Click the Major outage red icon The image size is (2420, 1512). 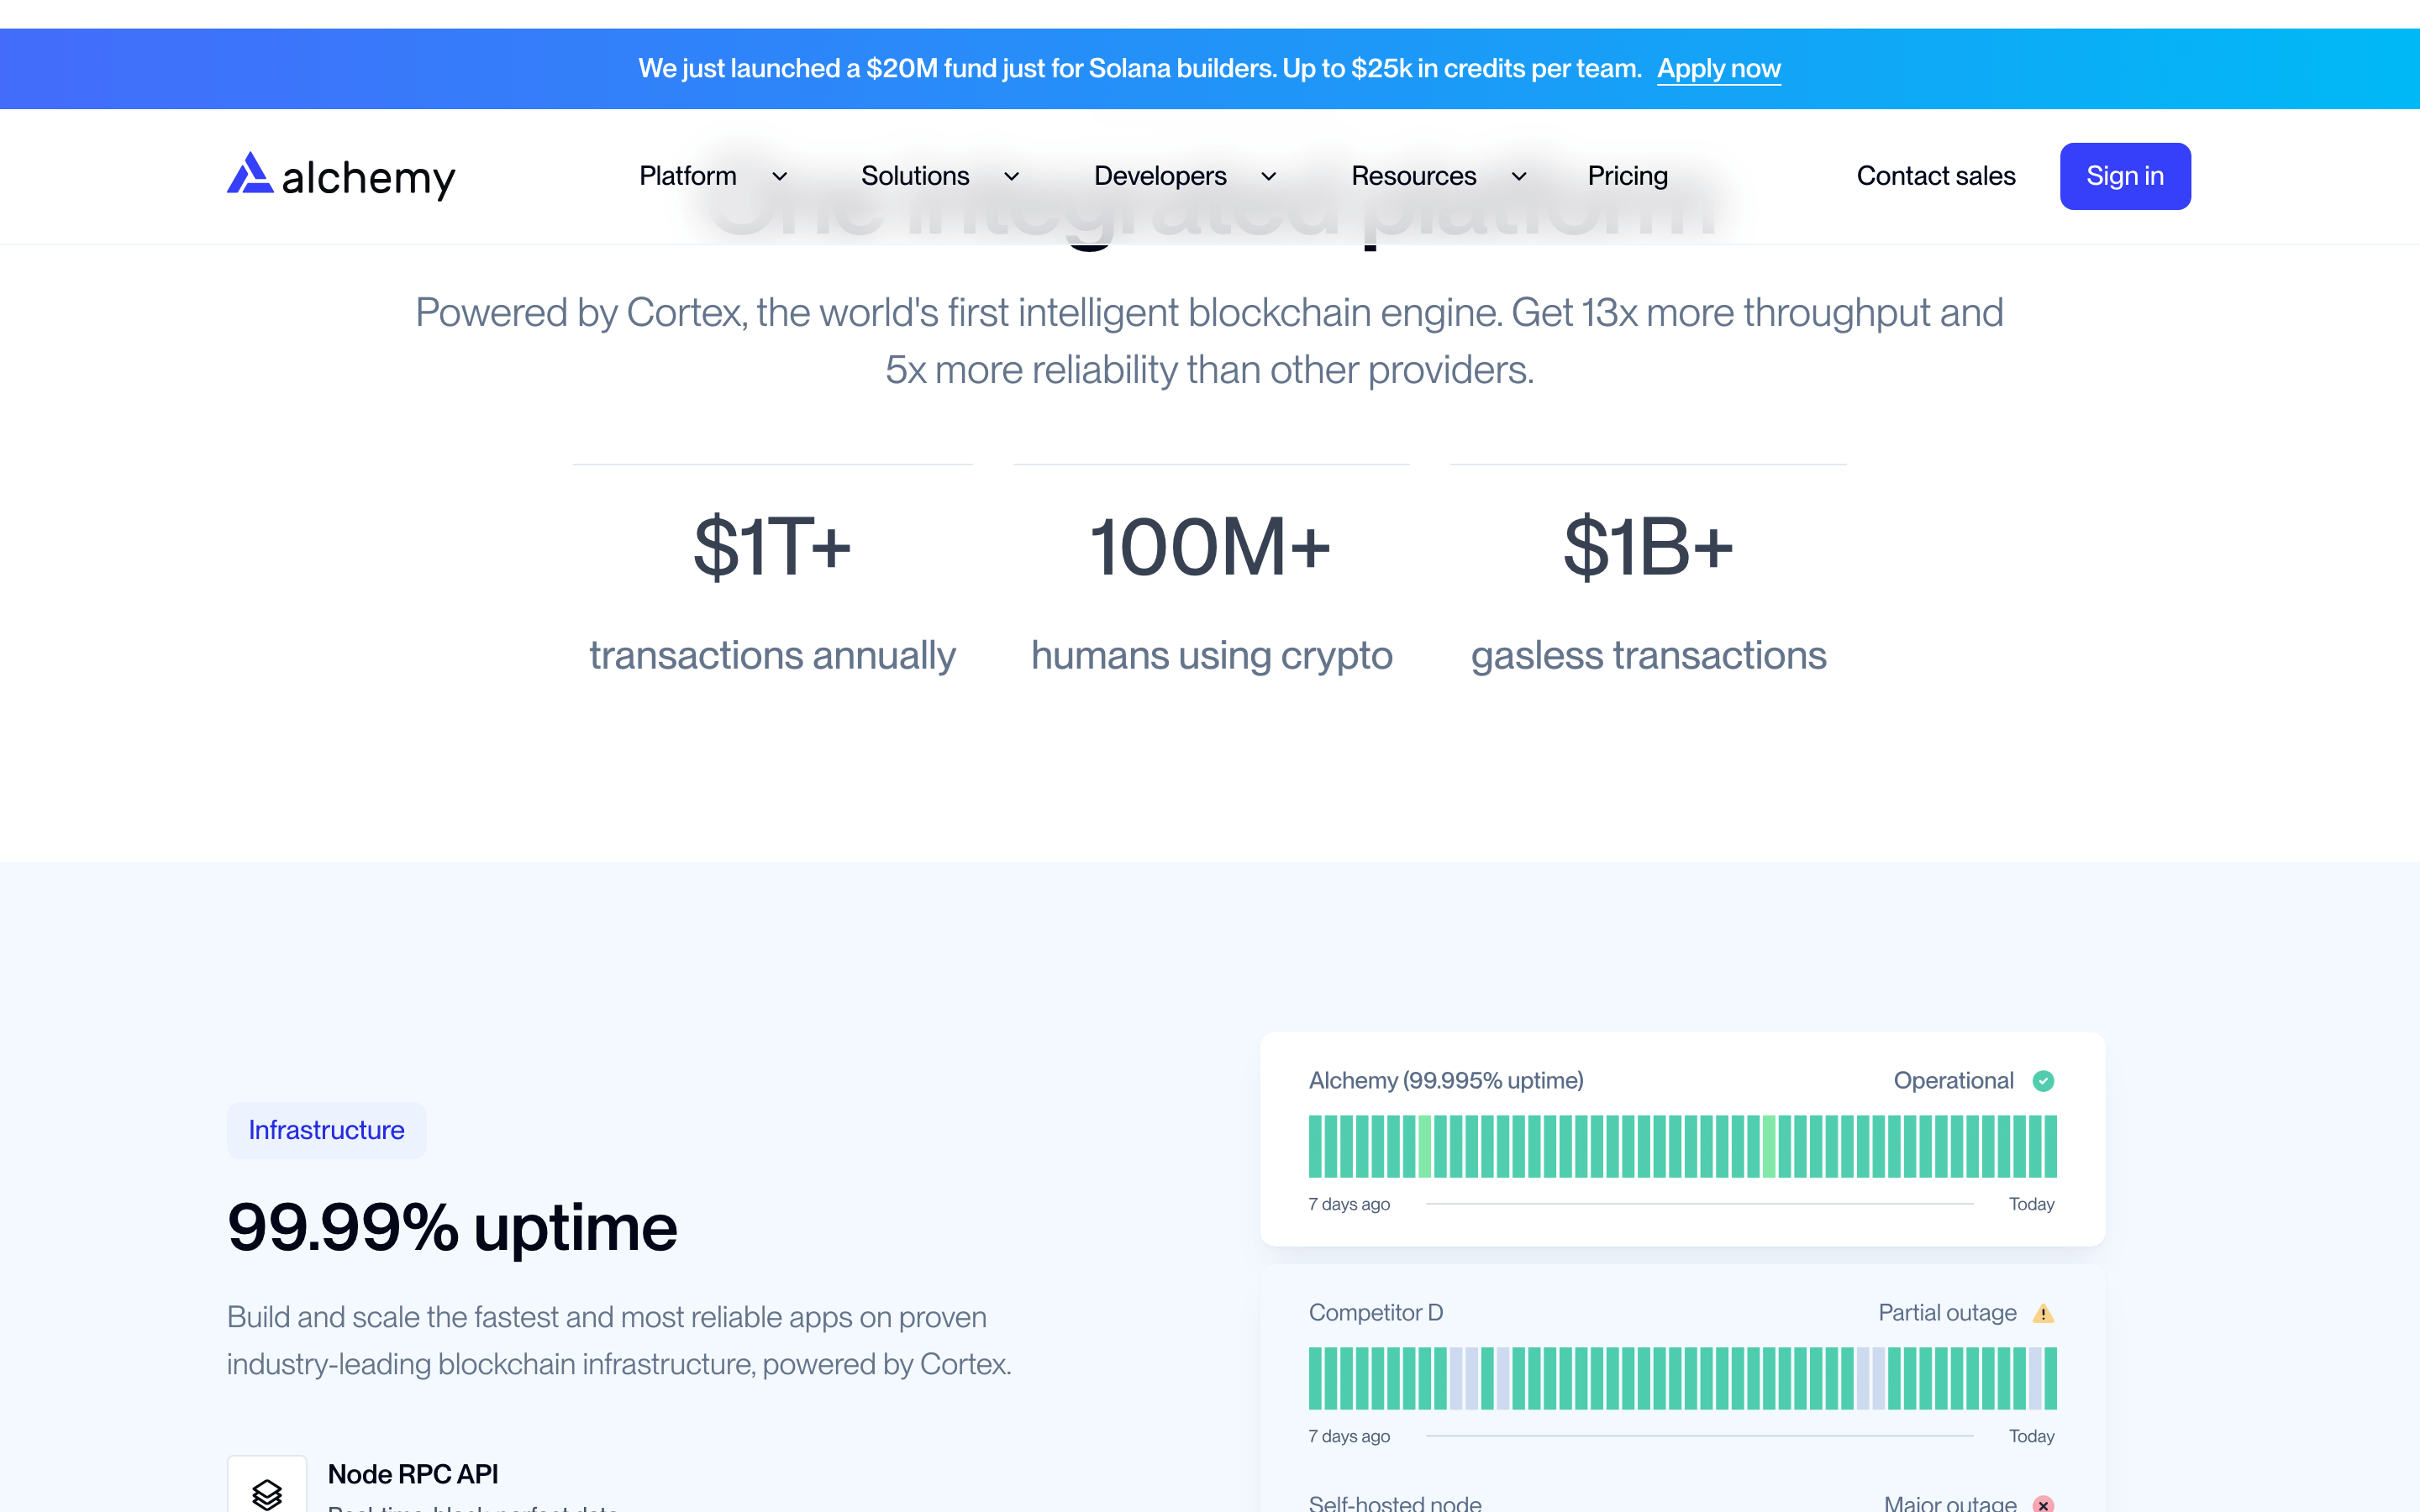click(x=2043, y=1504)
